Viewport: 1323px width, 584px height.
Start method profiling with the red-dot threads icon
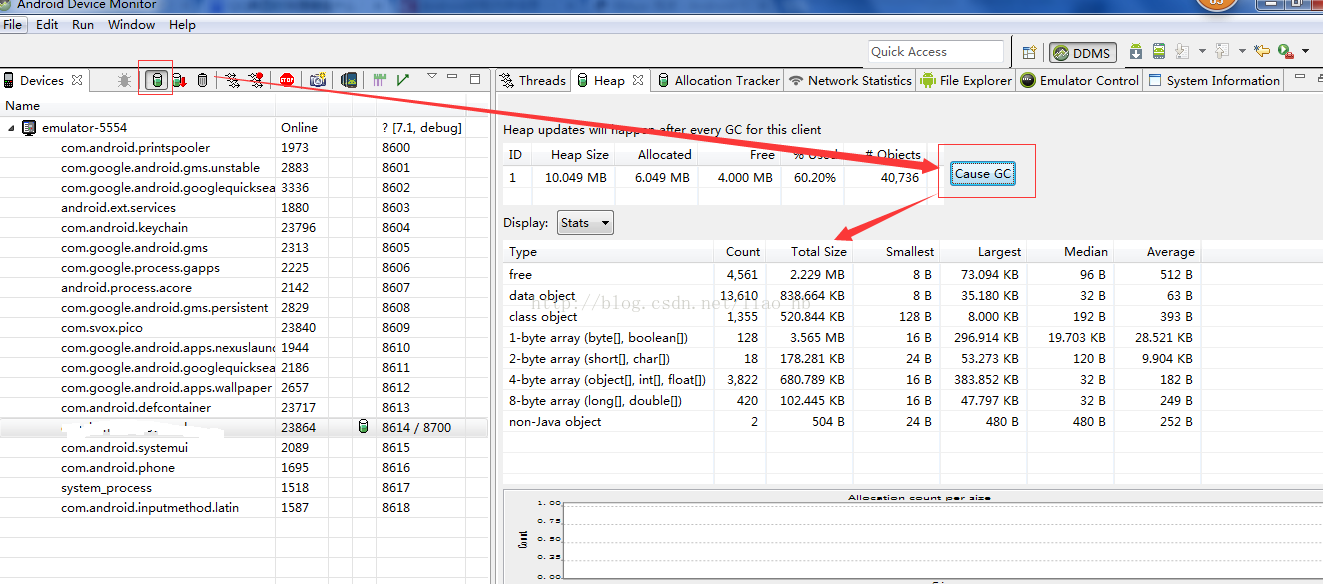pos(256,80)
